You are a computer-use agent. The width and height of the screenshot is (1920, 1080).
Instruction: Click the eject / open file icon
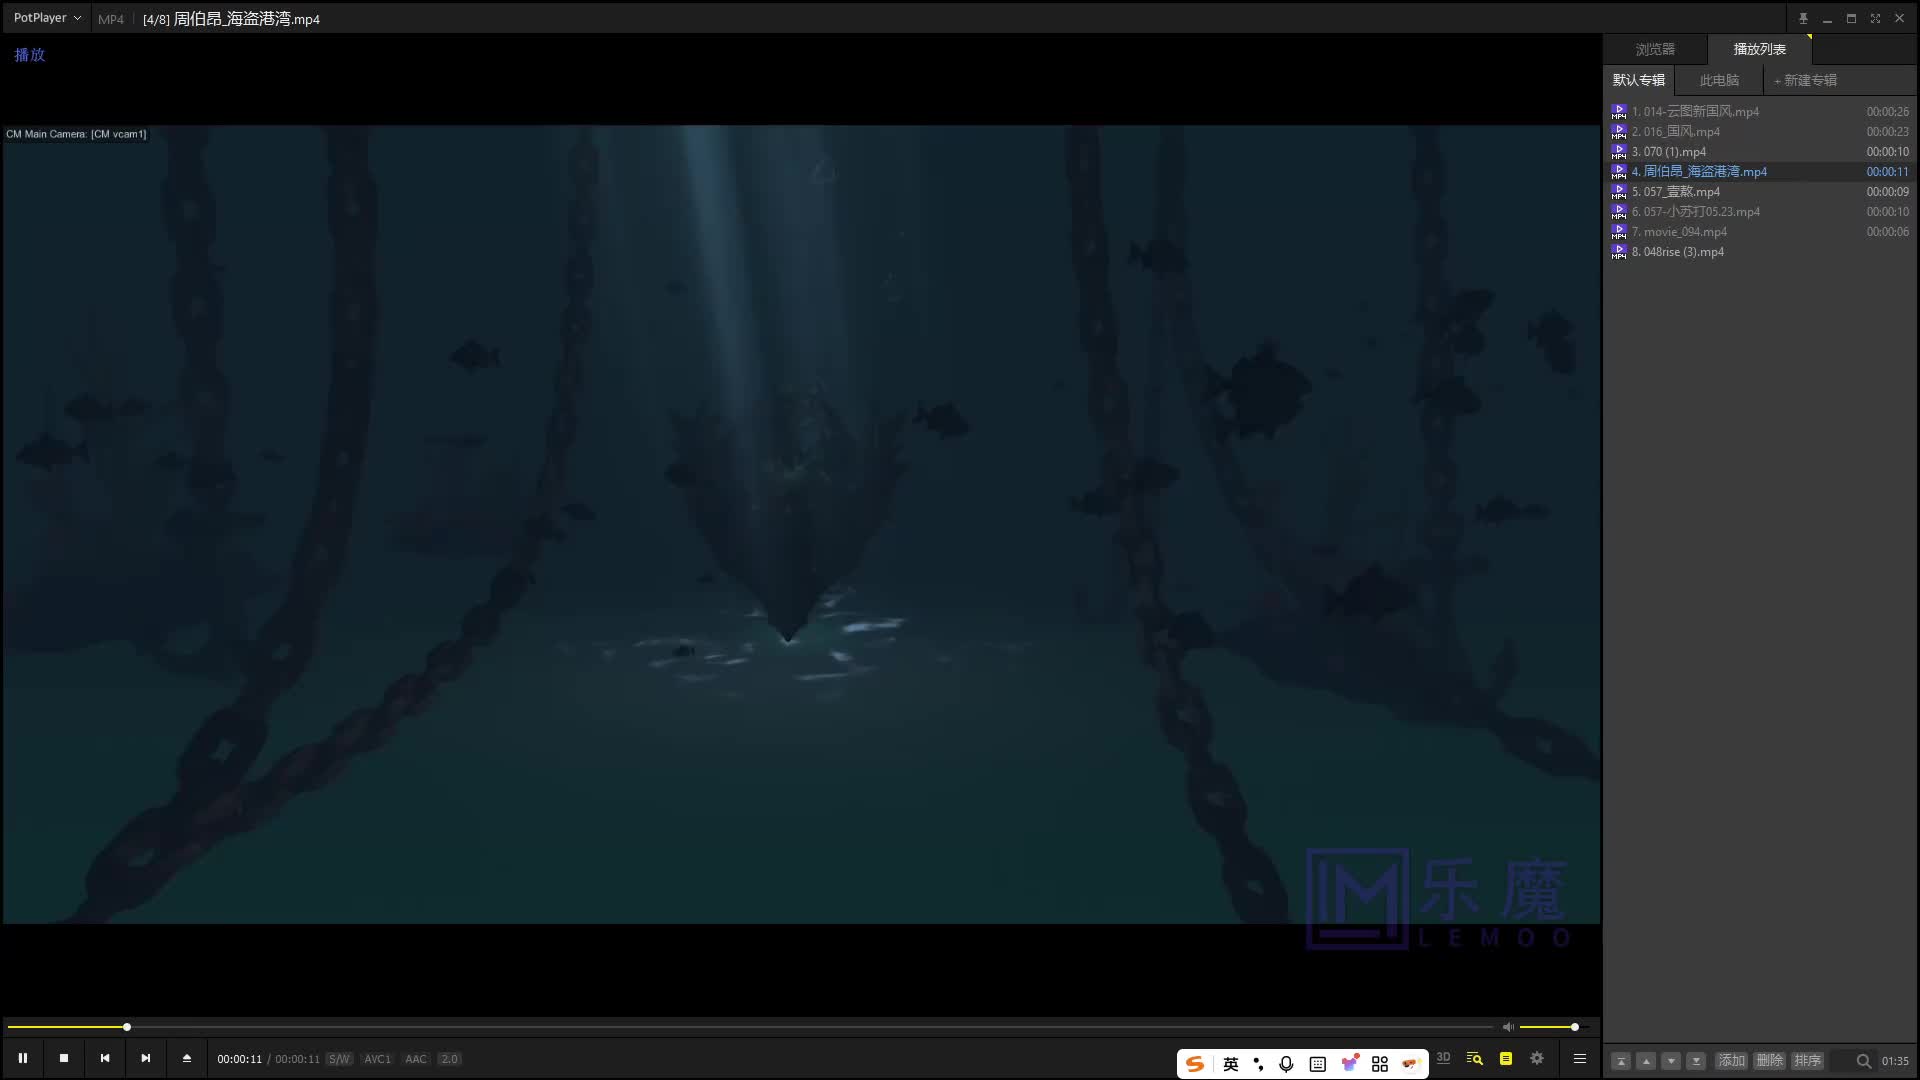tap(187, 1058)
